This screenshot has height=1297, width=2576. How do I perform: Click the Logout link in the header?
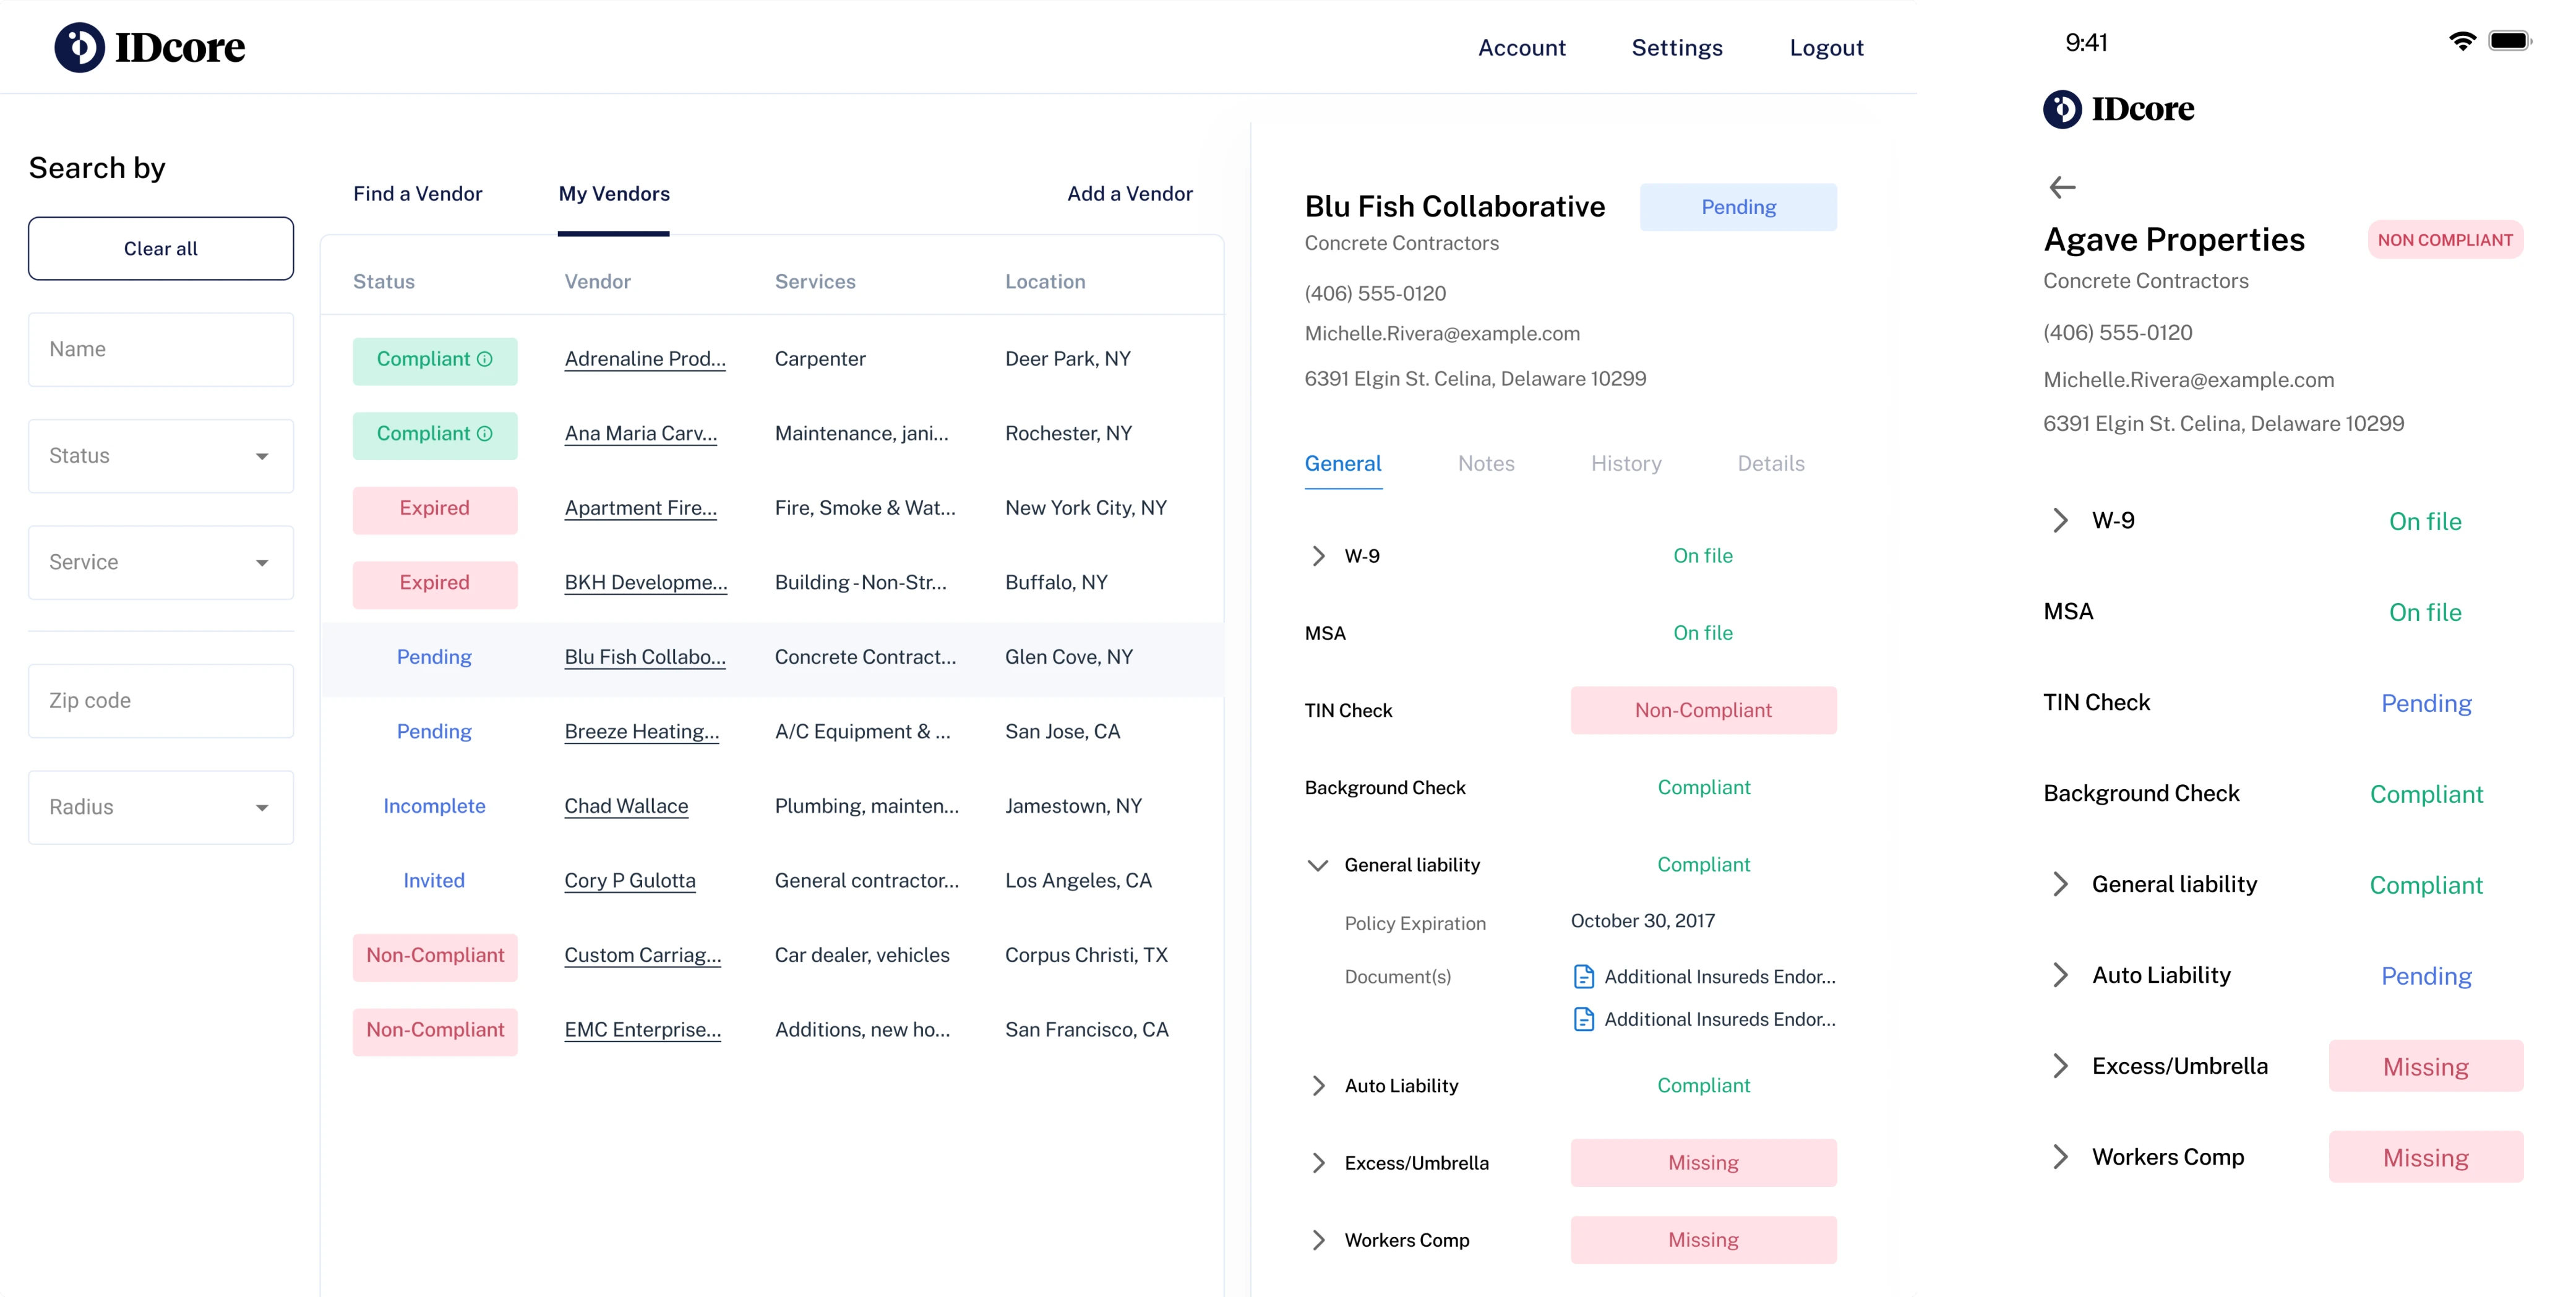click(1826, 48)
